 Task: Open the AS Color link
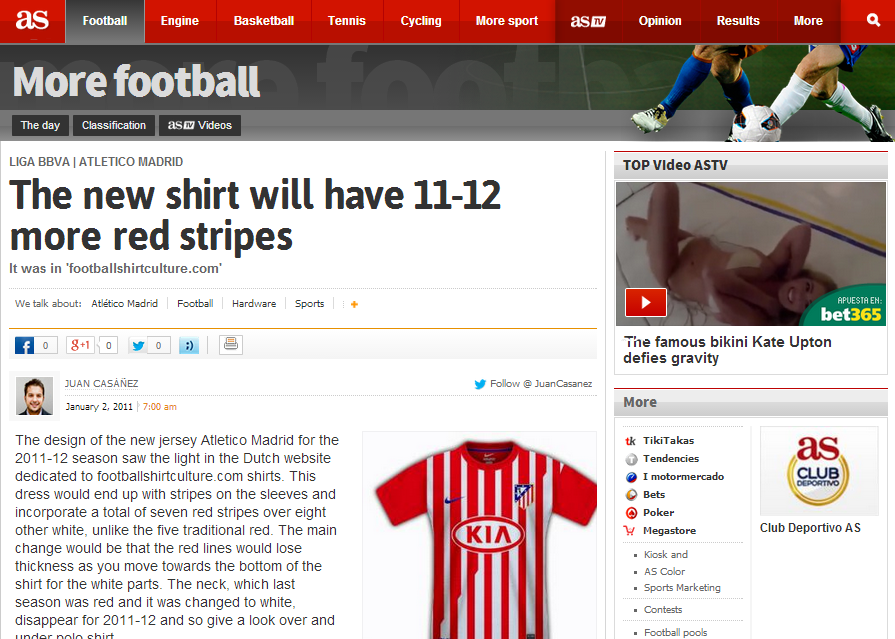[x=664, y=572]
